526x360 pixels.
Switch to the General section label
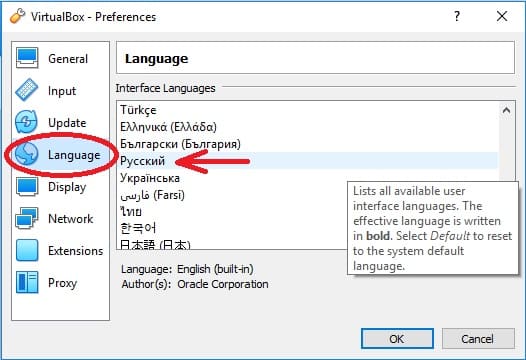(68, 59)
